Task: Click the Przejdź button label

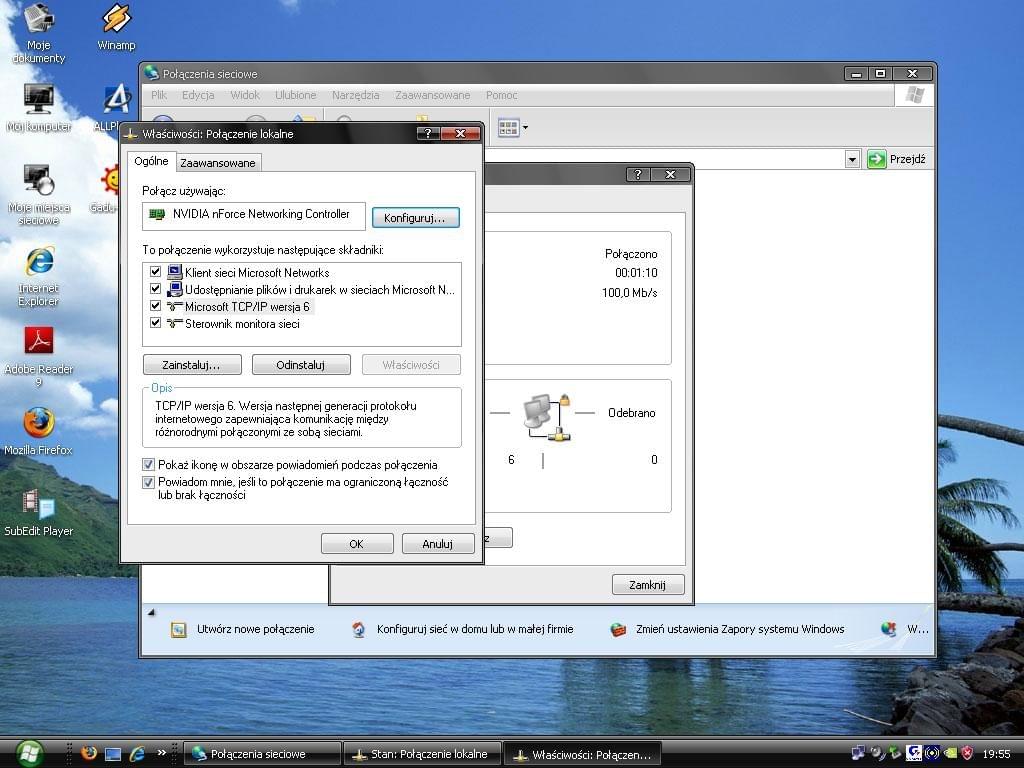Action: pos(907,159)
